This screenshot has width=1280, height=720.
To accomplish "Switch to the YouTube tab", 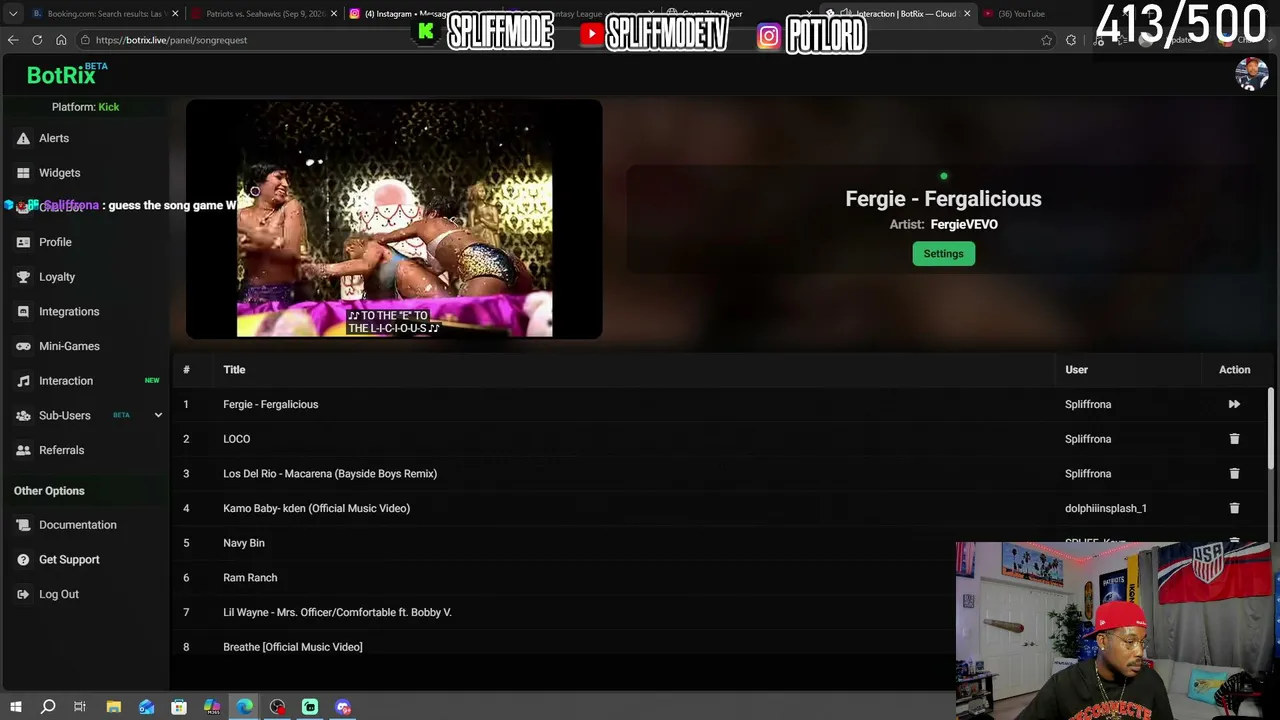I will (x=1020, y=14).
